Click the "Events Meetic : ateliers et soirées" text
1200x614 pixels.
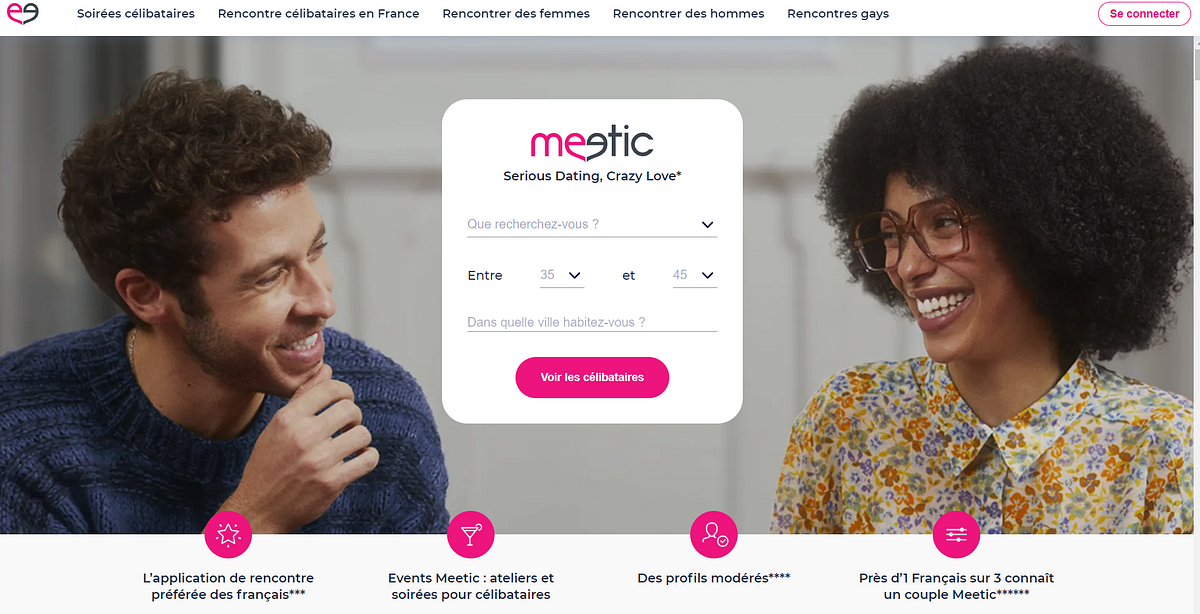coord(471,586)
